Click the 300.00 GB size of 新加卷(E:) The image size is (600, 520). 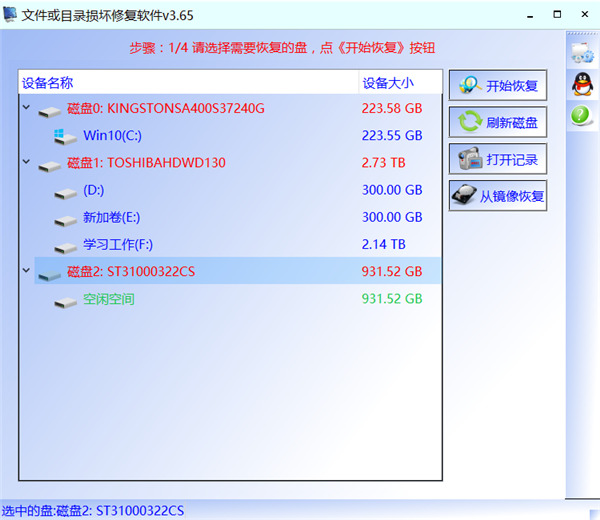[x=392, y=217]
